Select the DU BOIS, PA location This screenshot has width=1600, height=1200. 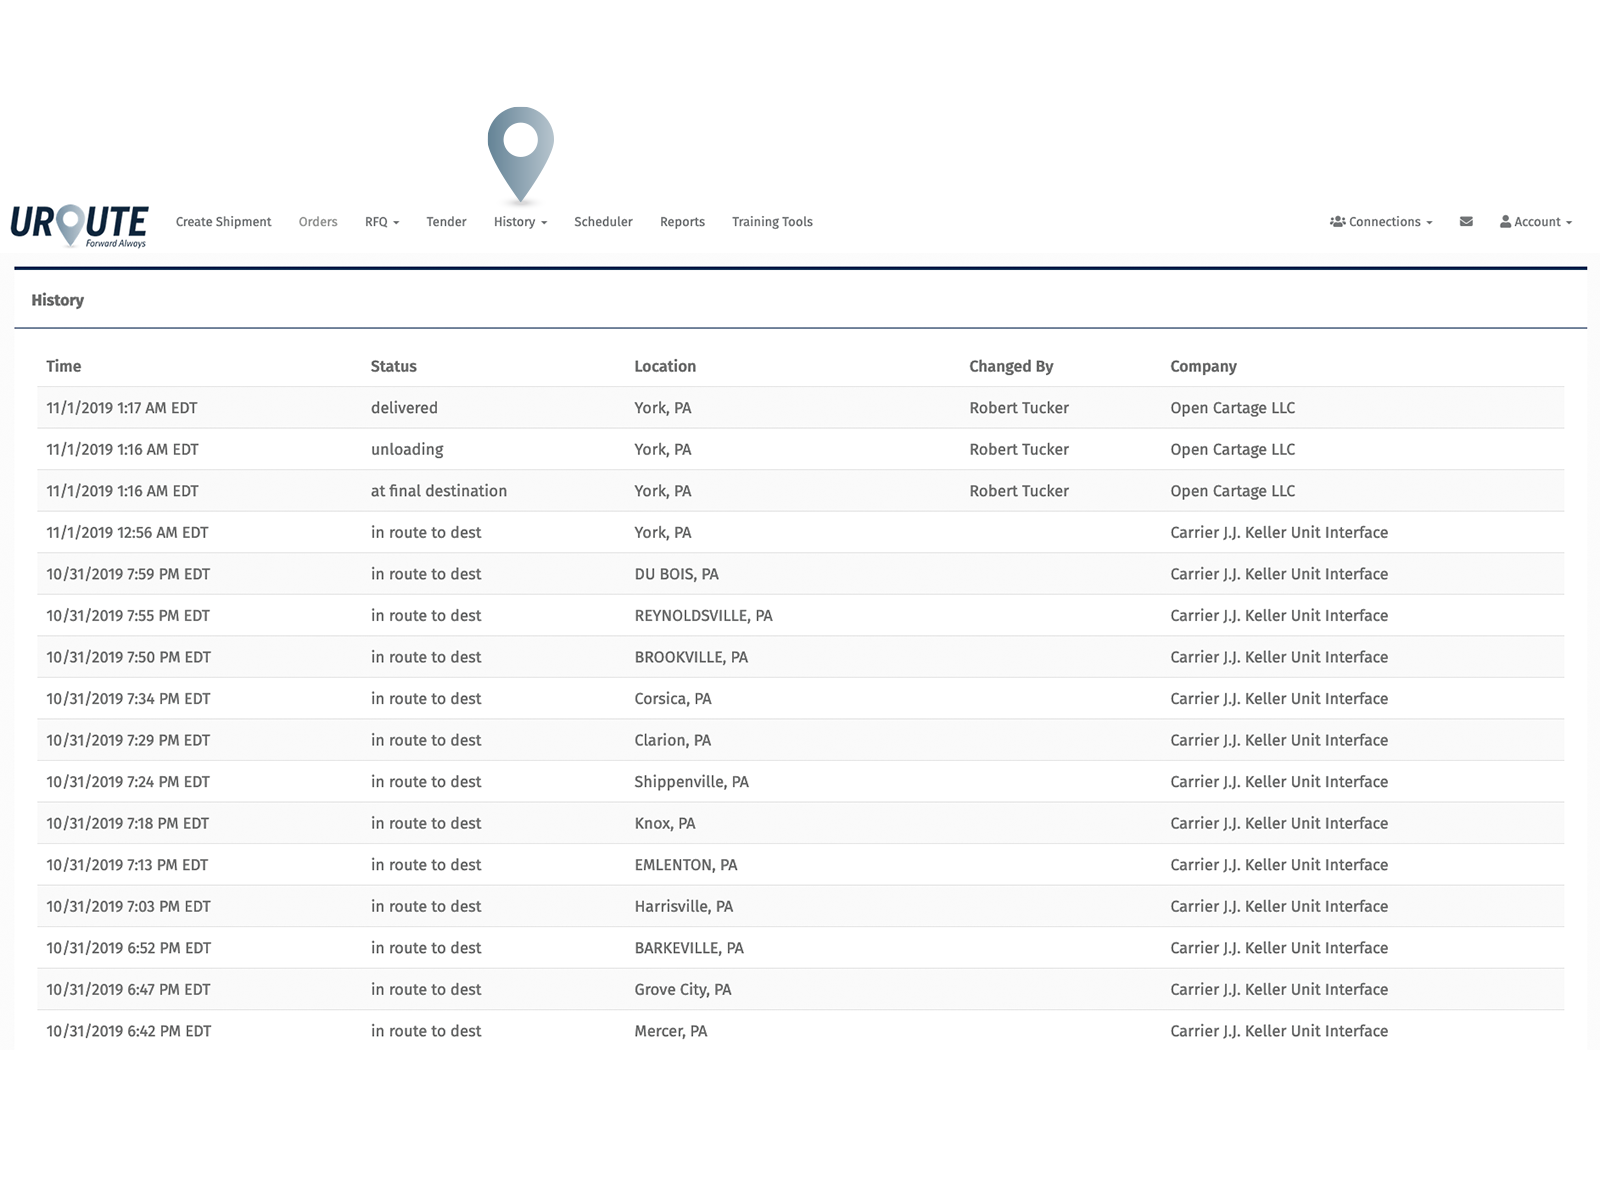click(x=676, y=574)
